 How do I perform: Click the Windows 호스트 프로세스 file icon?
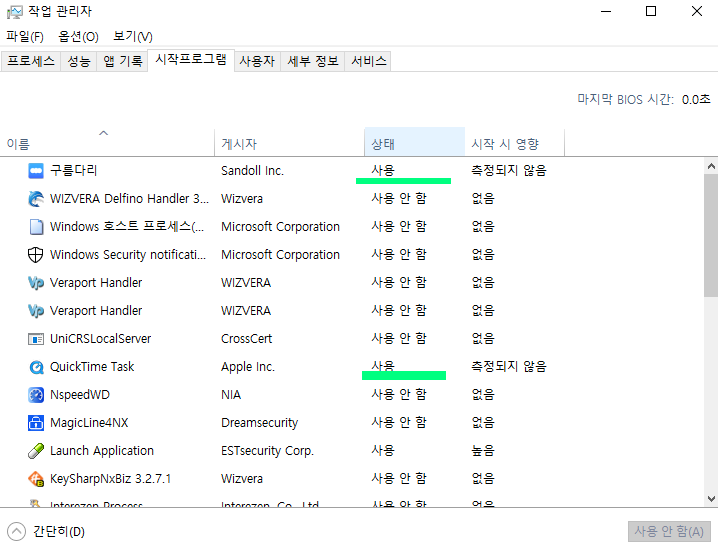pos(36,227)
